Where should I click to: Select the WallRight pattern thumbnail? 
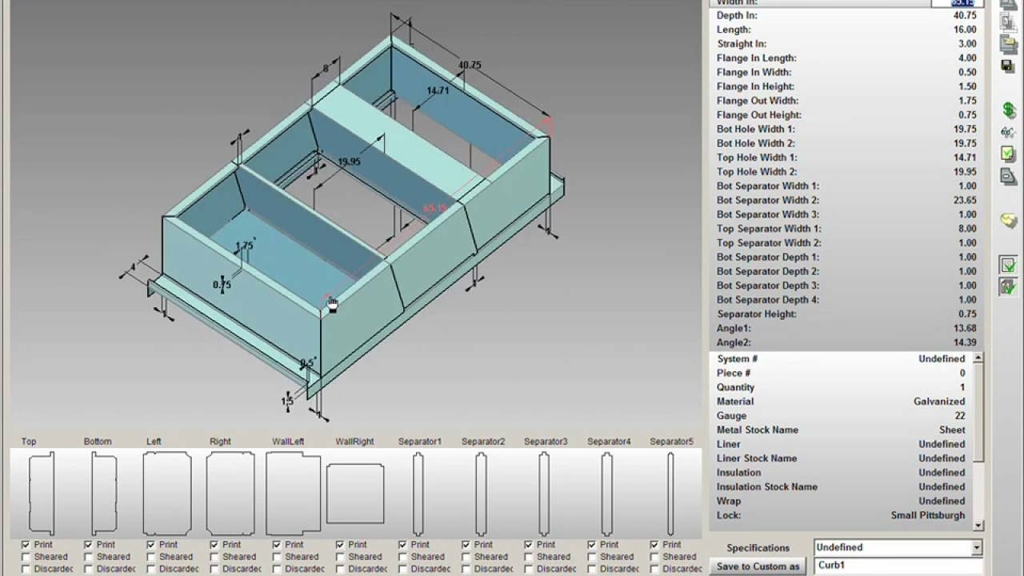(355, 493)
